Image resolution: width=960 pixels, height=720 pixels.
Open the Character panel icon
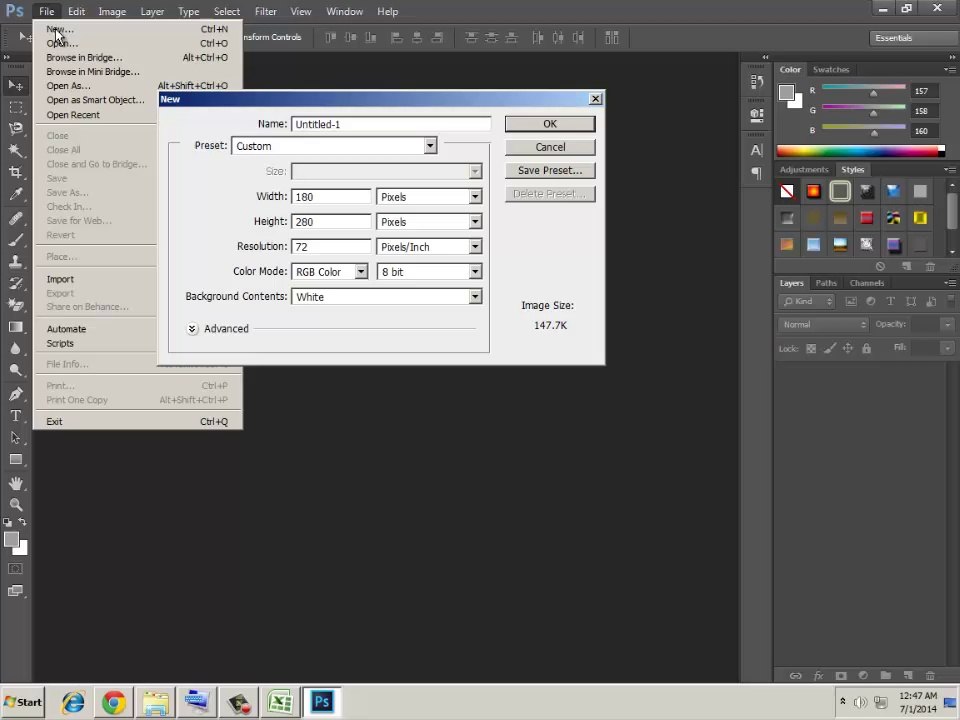click(757, 151)
